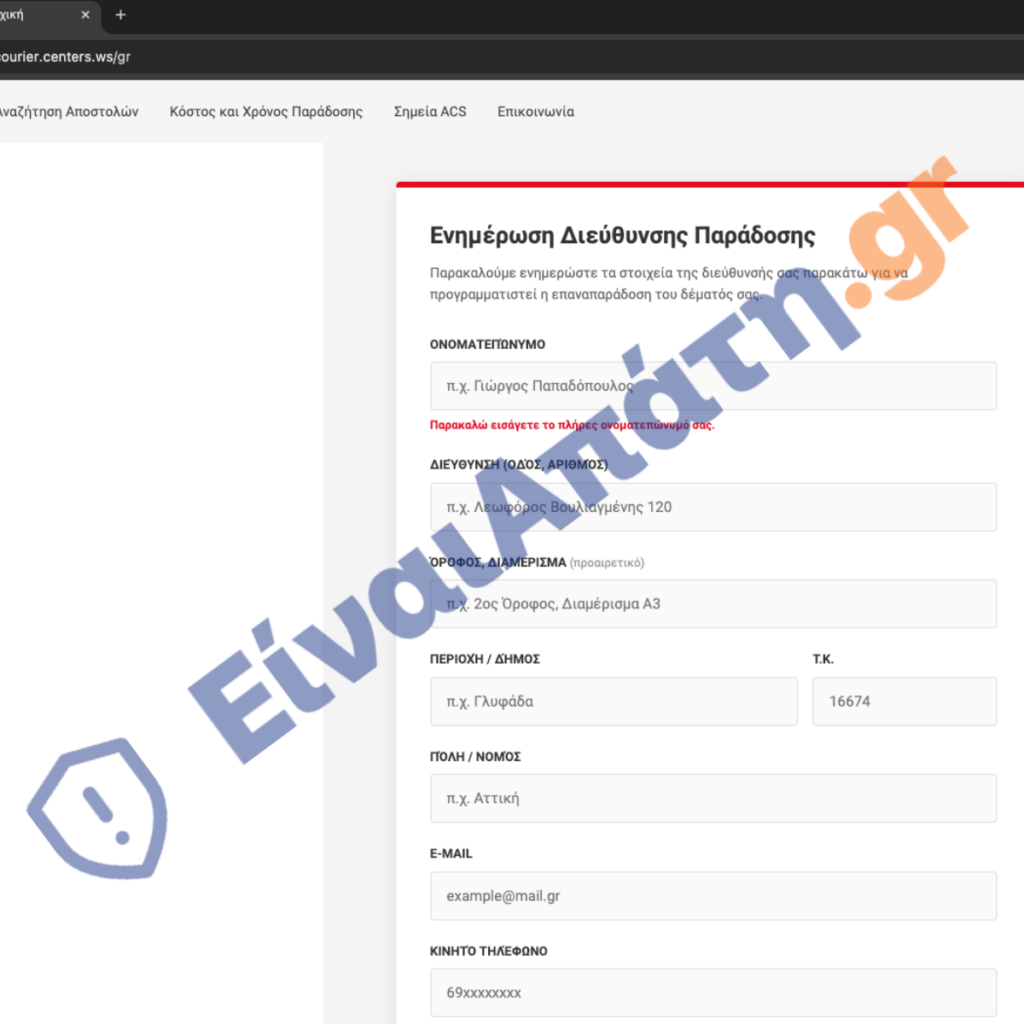This screenshot has height=1024, width=1024.
Task: Select the ΚΙΝΗΤΟ ΤΗΛΕΦΩΝΟ phone field
Action: pyautogui.click(x=713, y=993)
